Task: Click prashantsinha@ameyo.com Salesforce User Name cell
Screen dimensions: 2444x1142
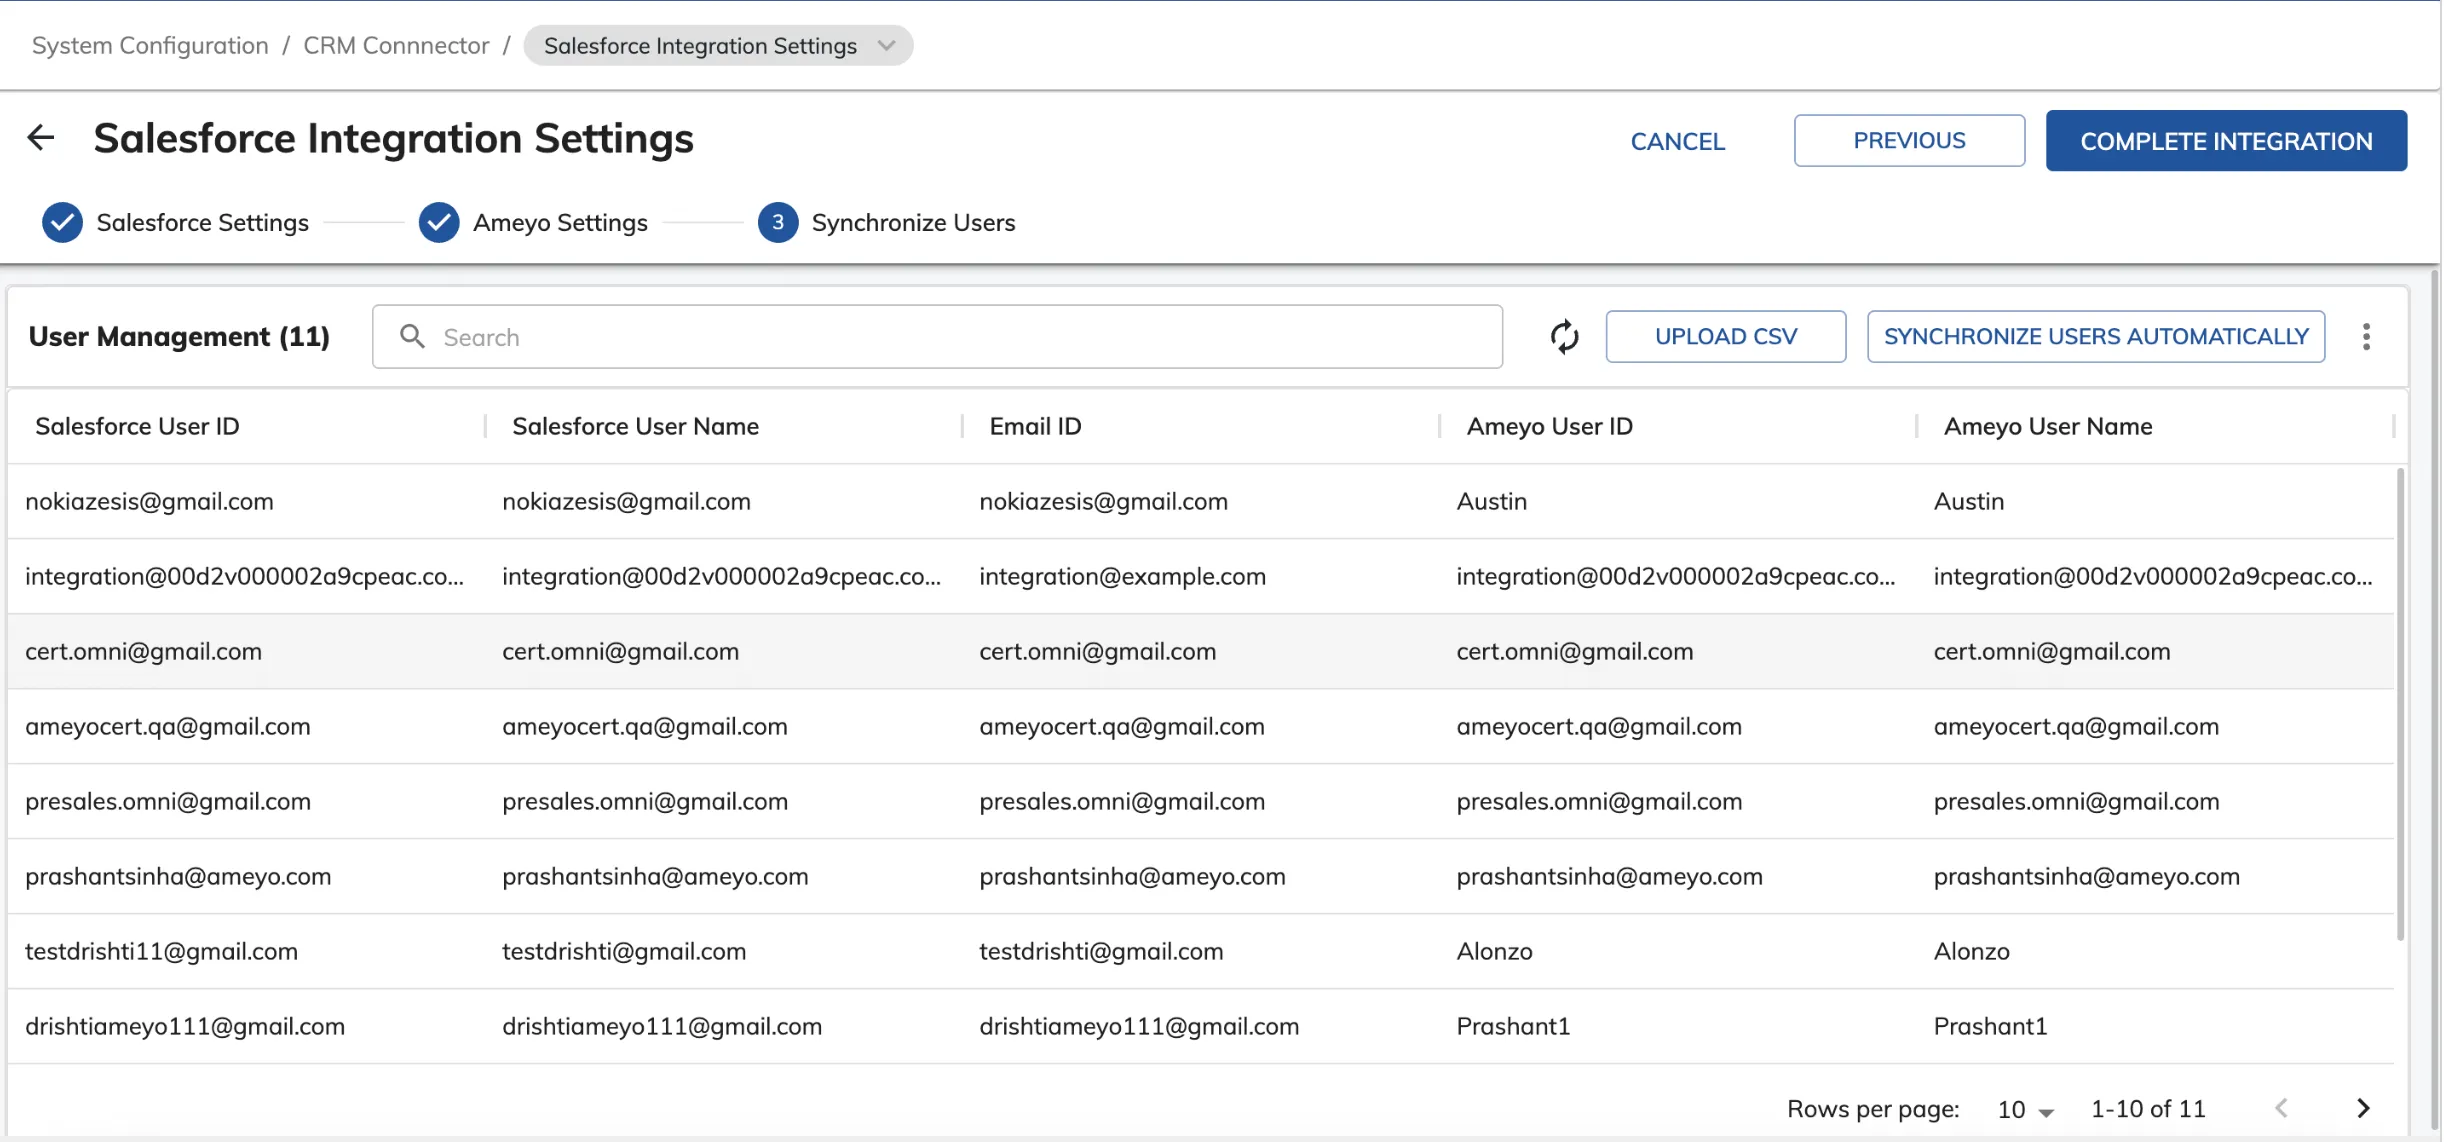Action: (655, 877)
